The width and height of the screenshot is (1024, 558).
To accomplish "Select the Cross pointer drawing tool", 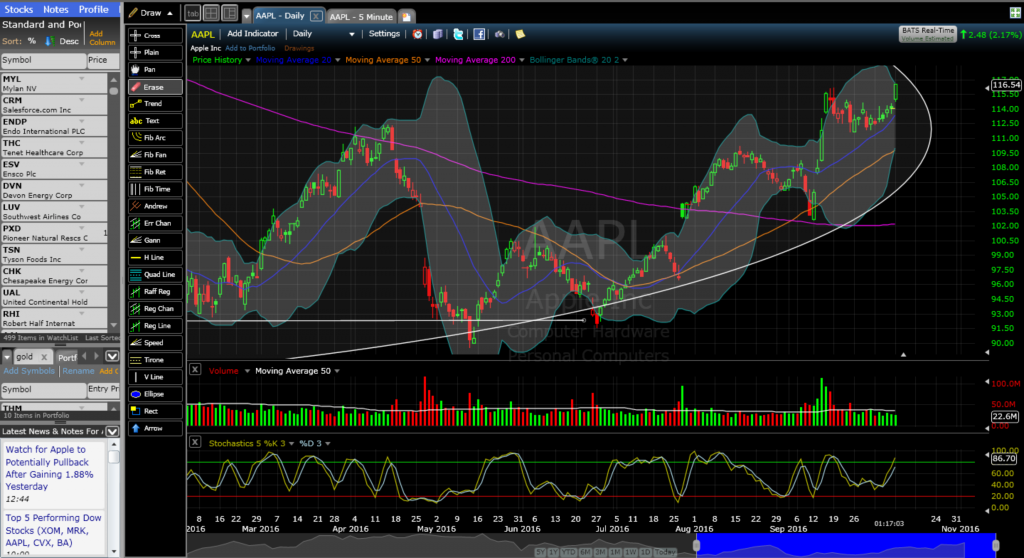I will [155, 35].
